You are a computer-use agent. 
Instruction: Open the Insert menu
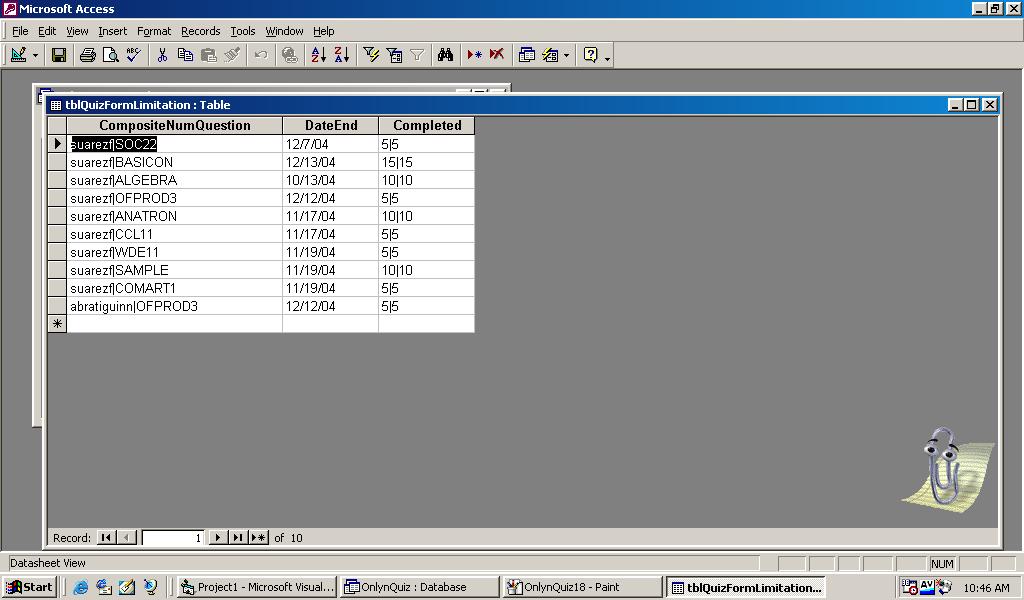[113, 31]
